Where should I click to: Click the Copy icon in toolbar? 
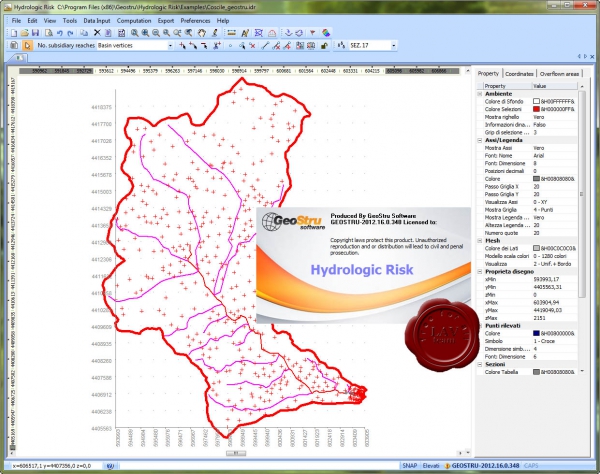click(x=84, y=33)
